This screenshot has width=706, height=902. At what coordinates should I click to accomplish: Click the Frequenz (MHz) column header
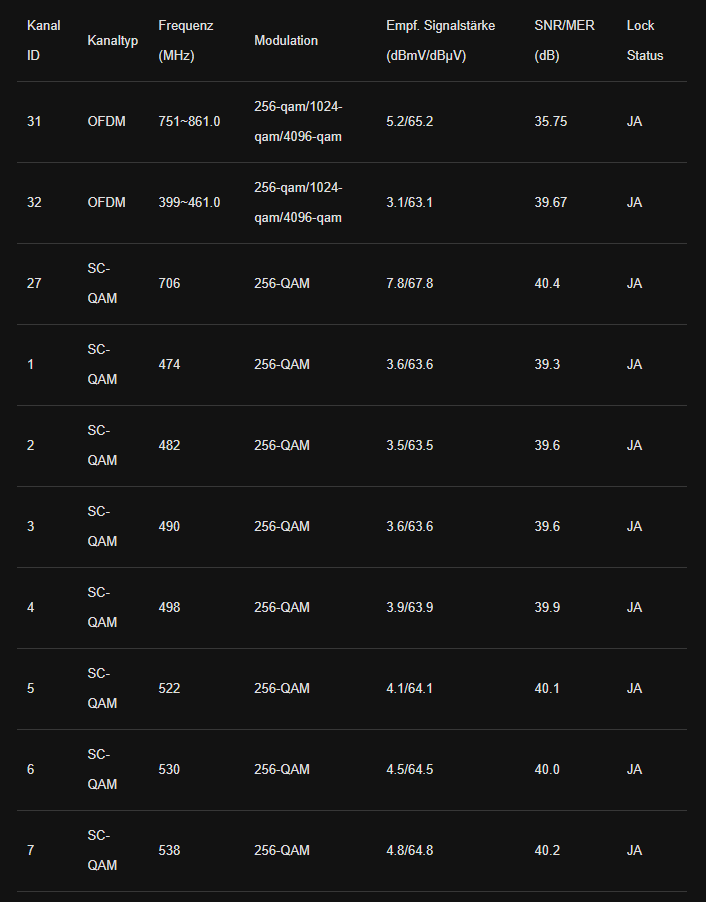click(185, 40)
